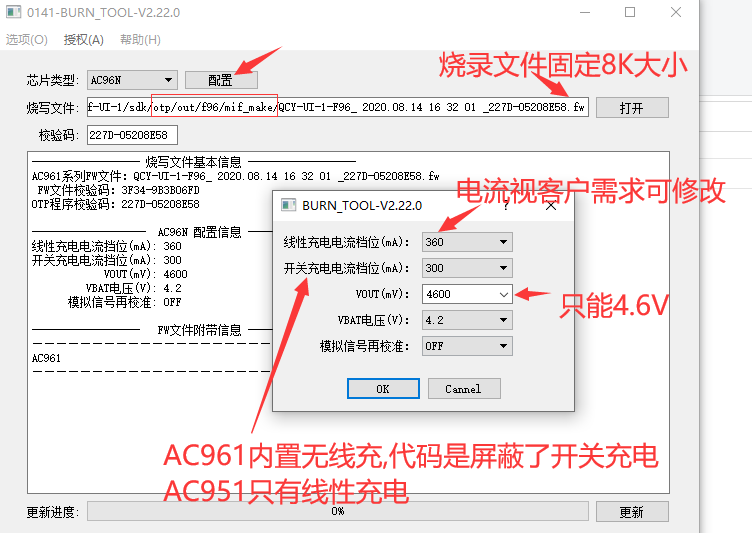Click the dialog help question mark
The height and width of the screenshot is (533, 752).
point(506,206)
